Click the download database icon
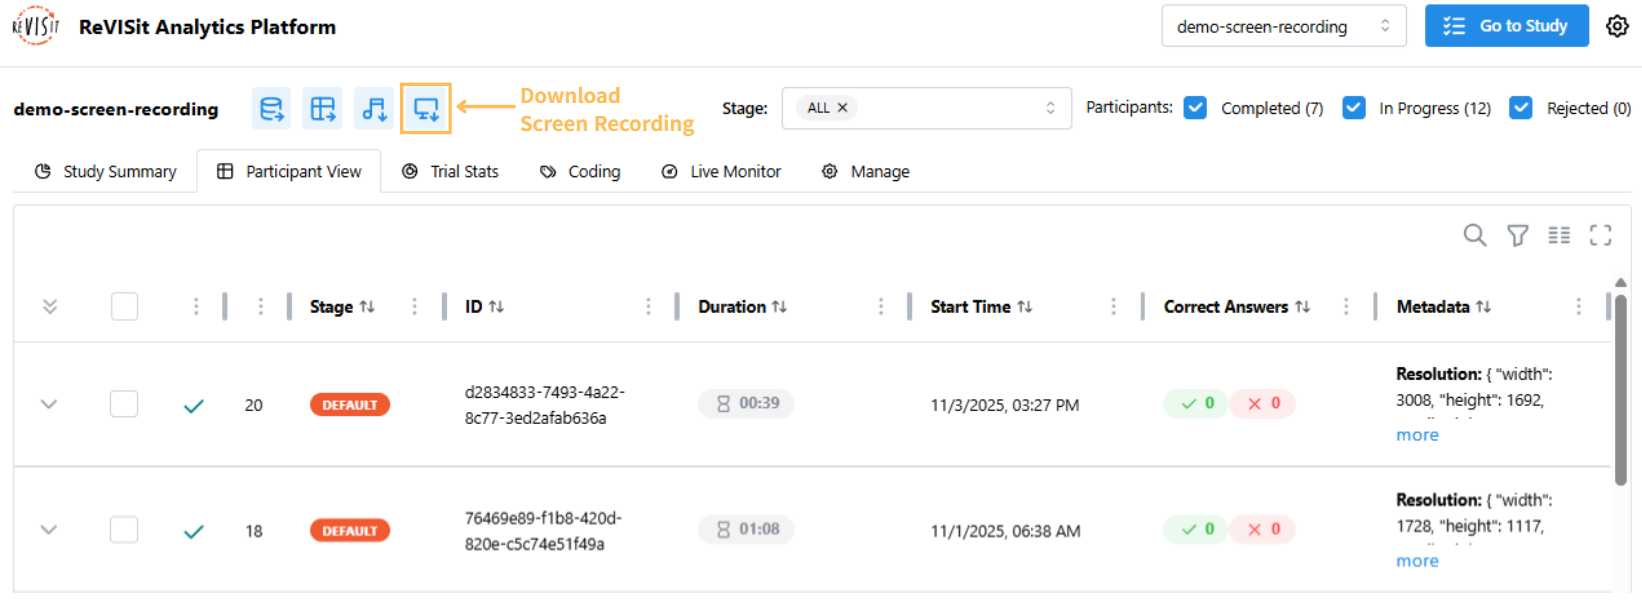 [272, 108]
